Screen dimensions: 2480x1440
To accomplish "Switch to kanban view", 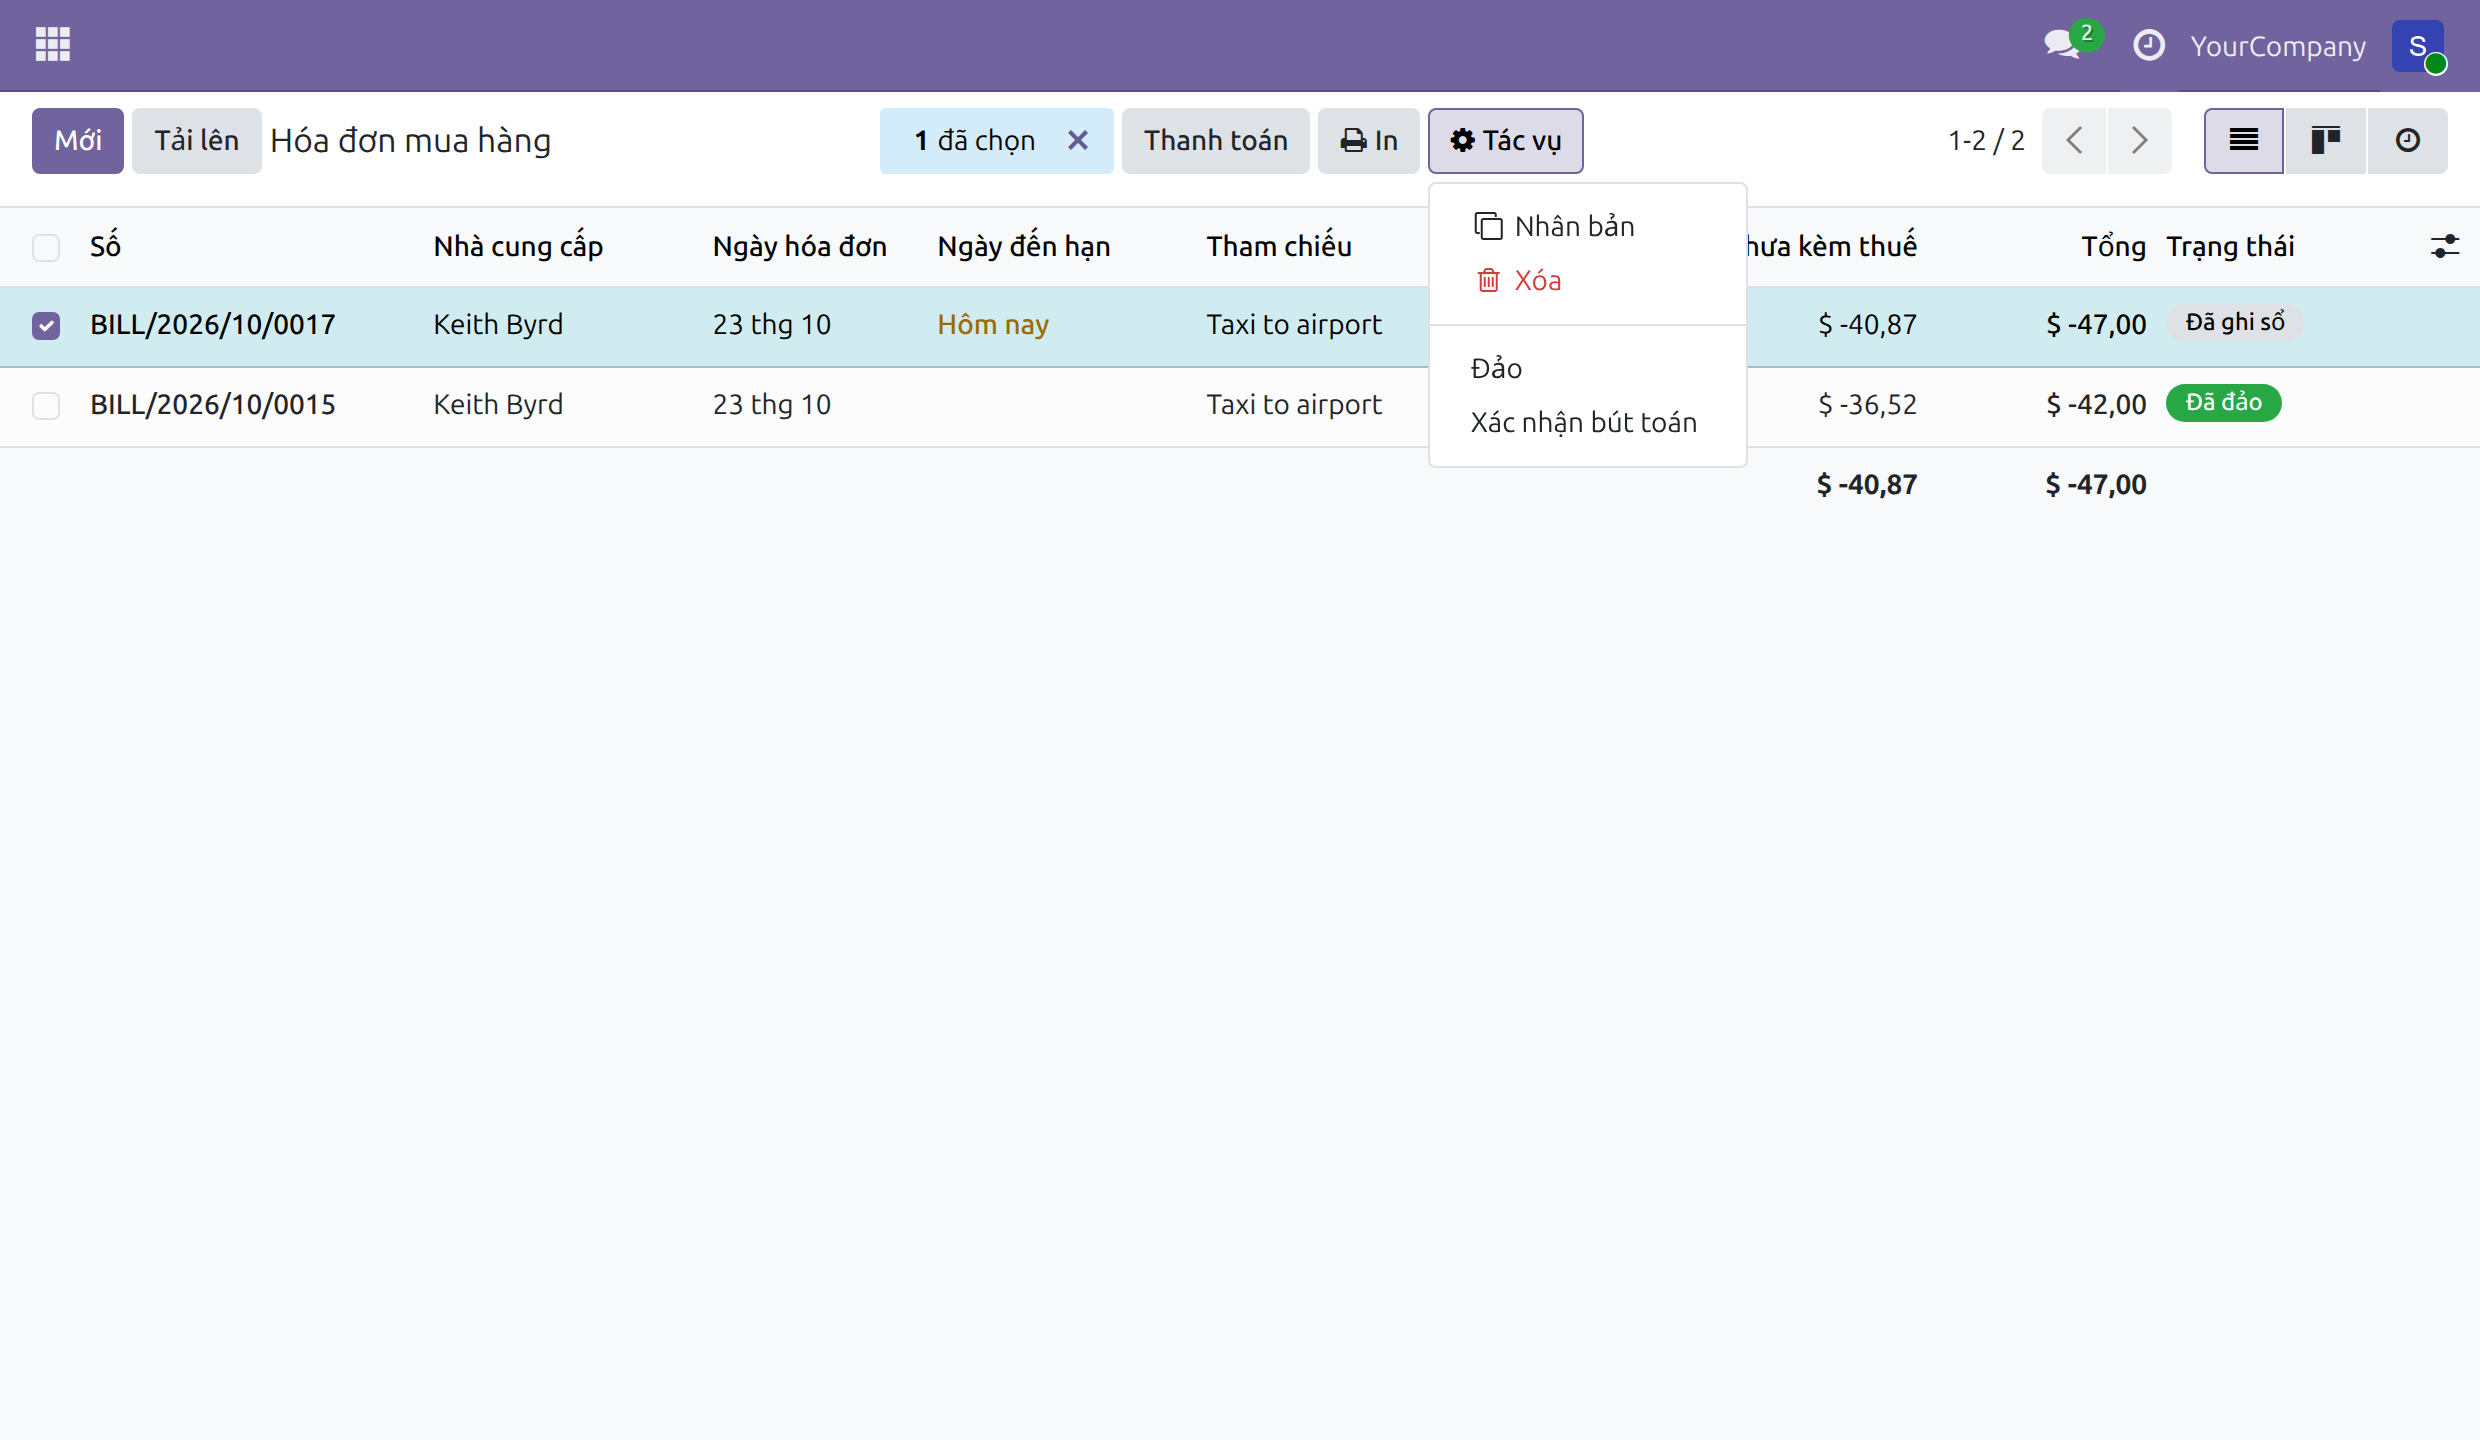I will (x=2325, y=140).
